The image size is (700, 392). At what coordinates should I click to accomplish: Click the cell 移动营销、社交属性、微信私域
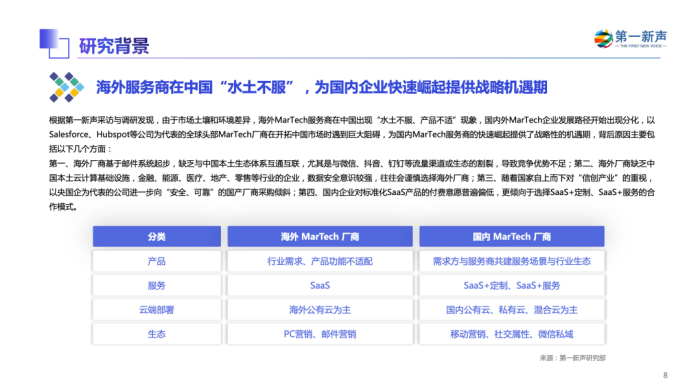coord(512,334)
